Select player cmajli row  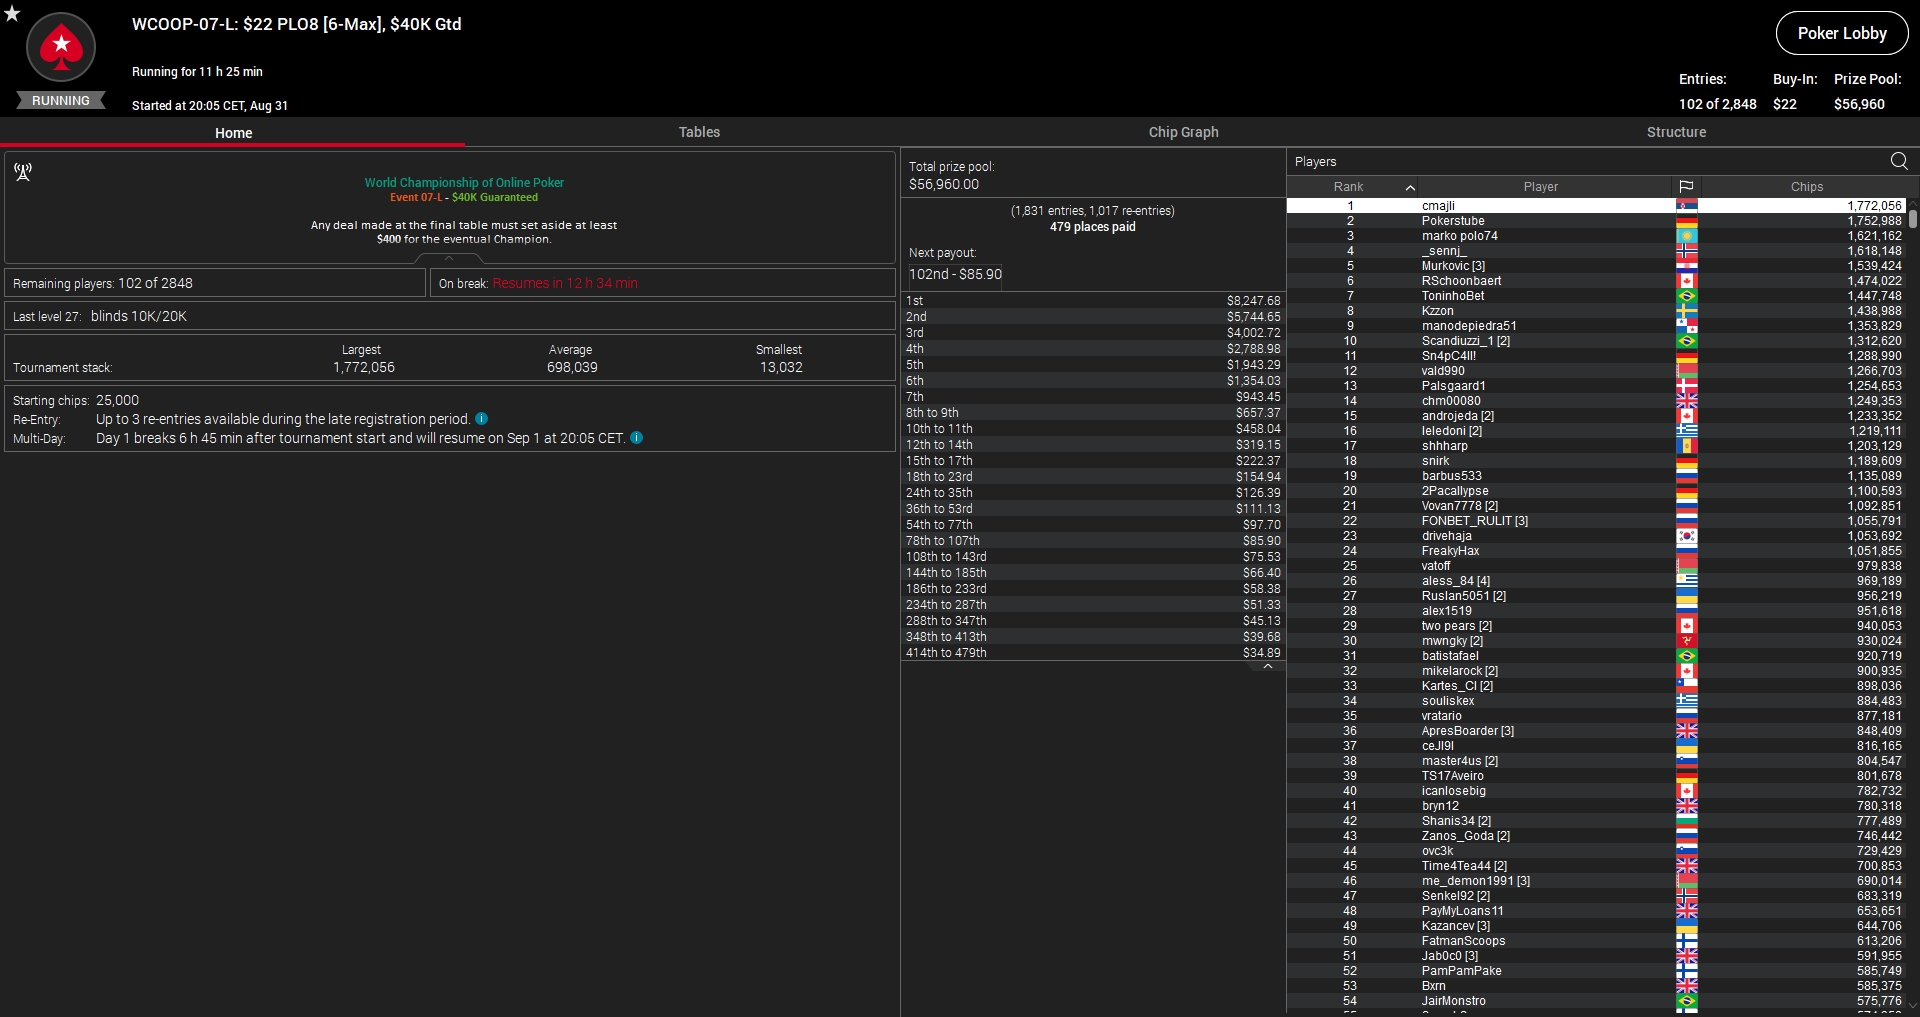(1596, 206)
